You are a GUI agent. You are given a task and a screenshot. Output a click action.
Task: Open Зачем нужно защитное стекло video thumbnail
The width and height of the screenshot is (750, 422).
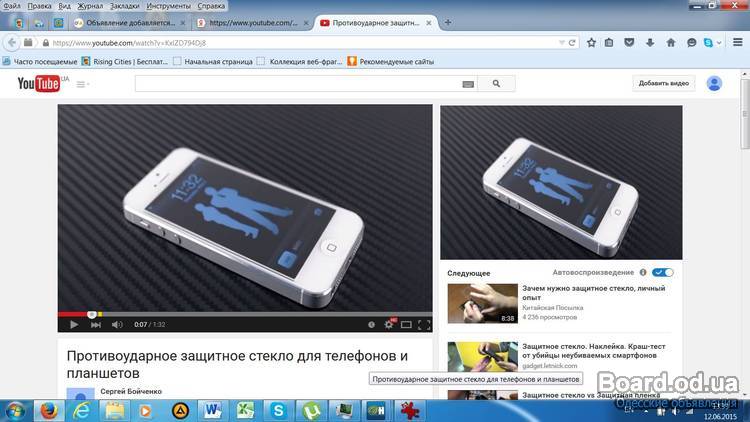[x=482, y=304]
